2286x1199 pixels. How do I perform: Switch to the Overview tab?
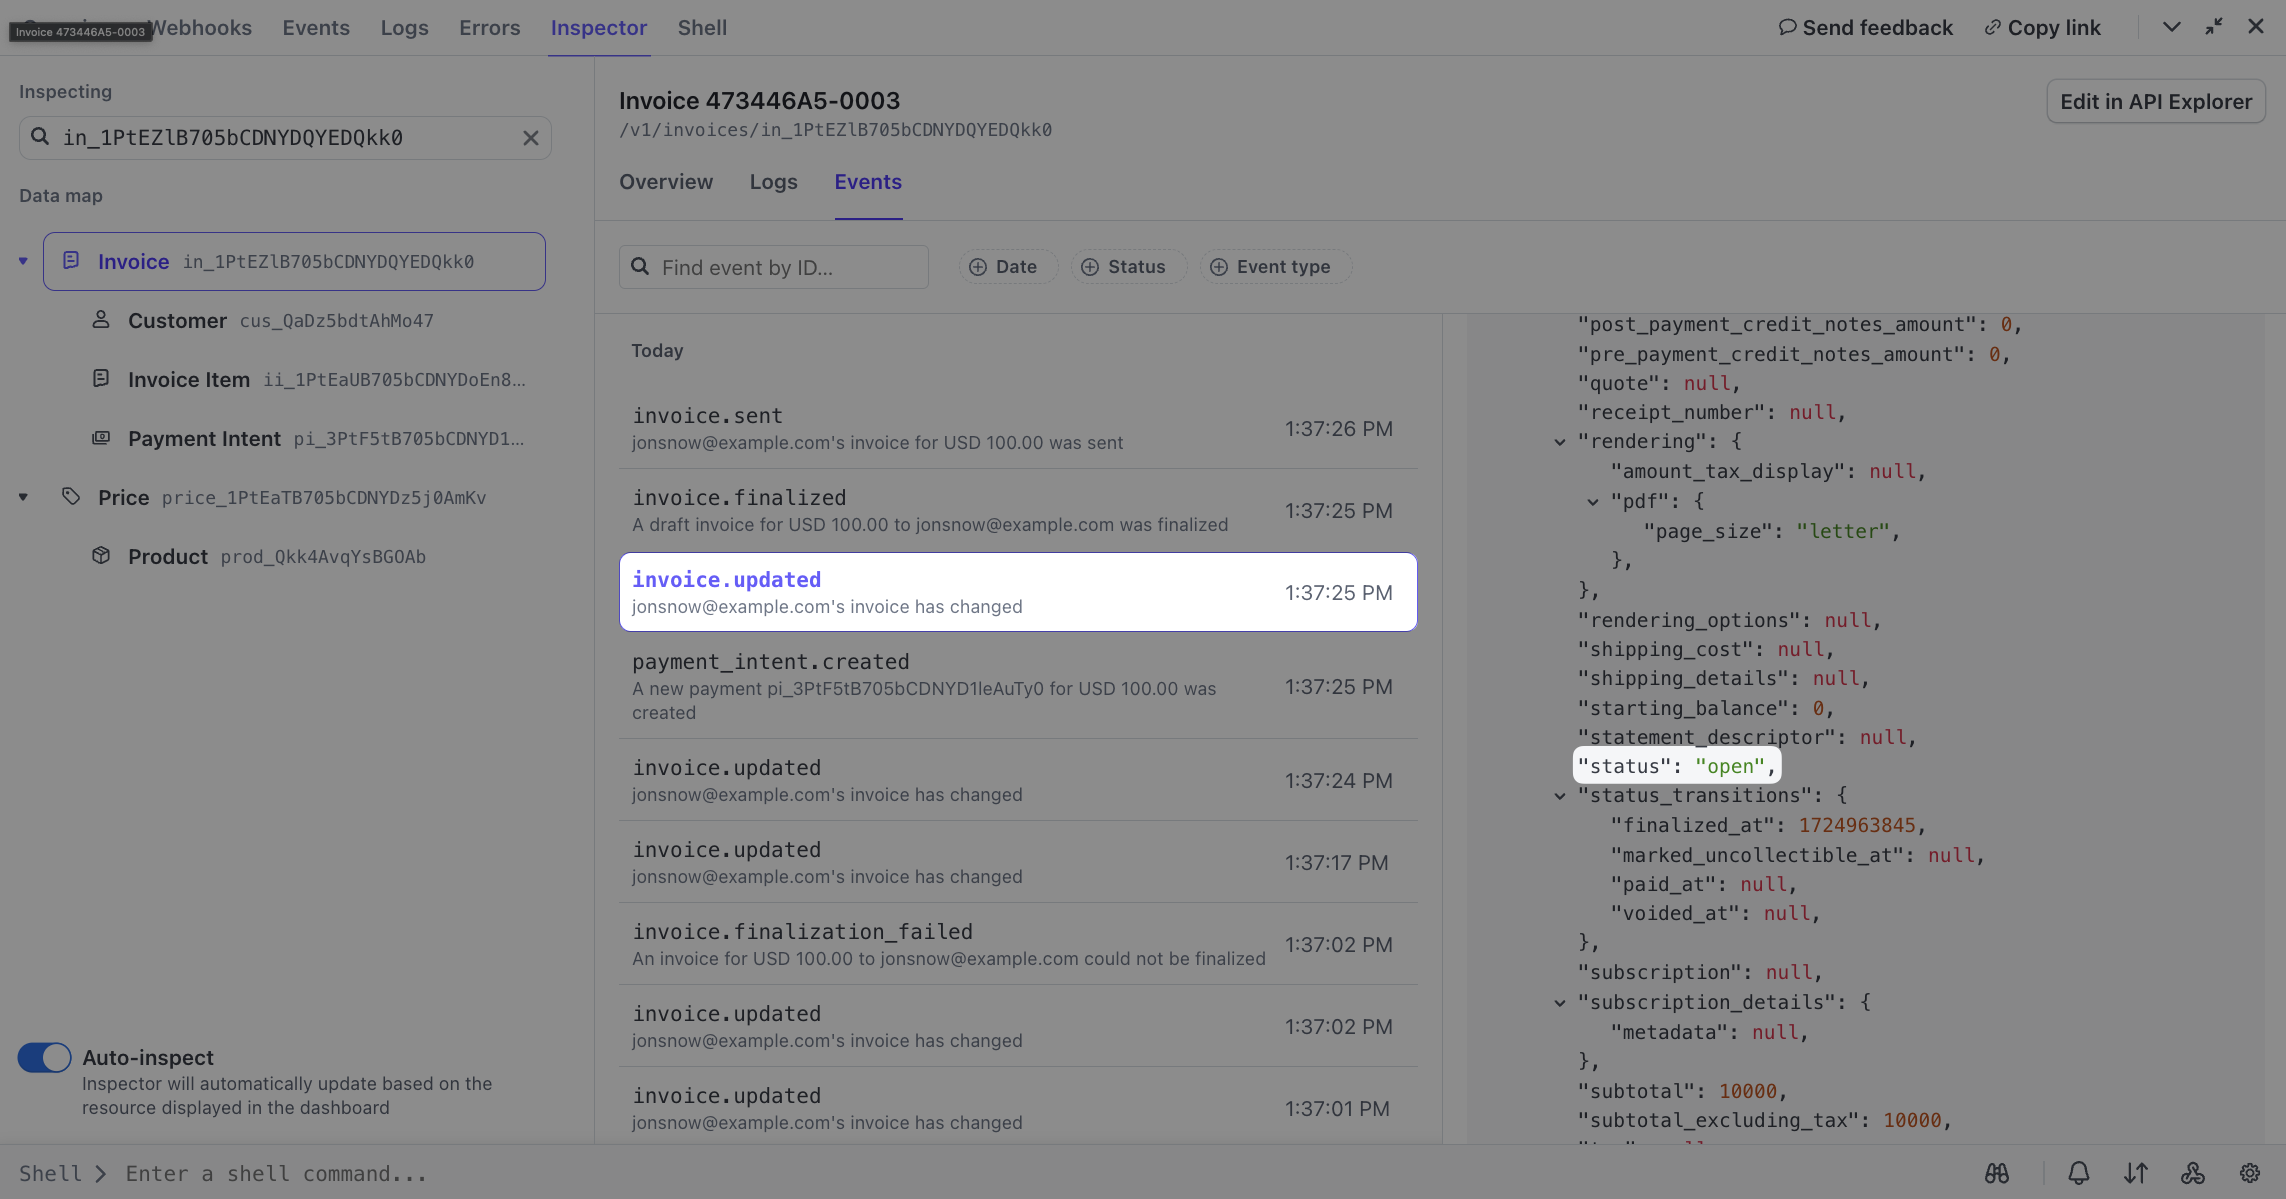coord(666,182)
